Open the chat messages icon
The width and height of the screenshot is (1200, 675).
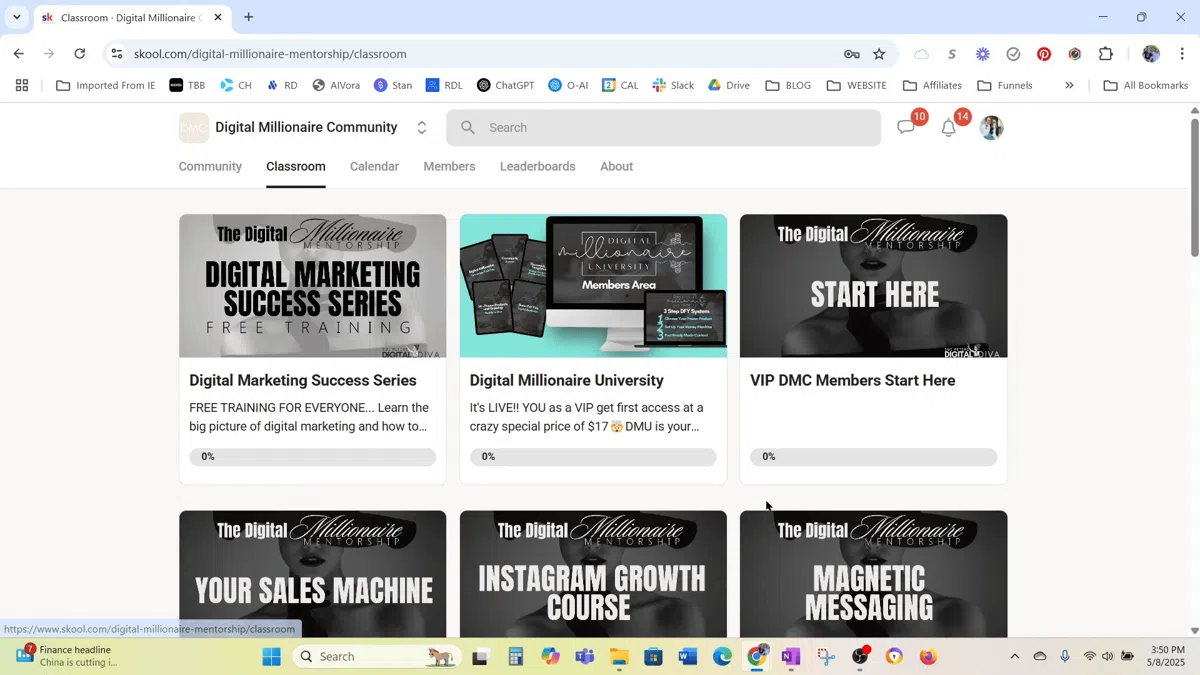(x=906, y=127)
